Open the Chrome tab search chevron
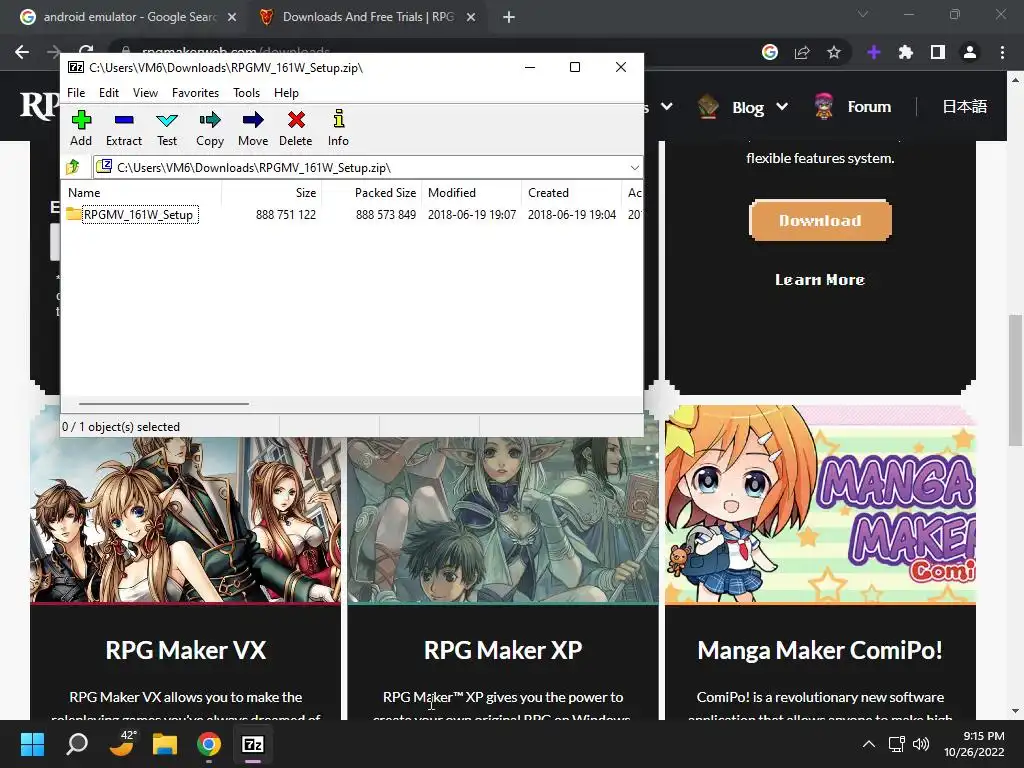 point(863,14)
